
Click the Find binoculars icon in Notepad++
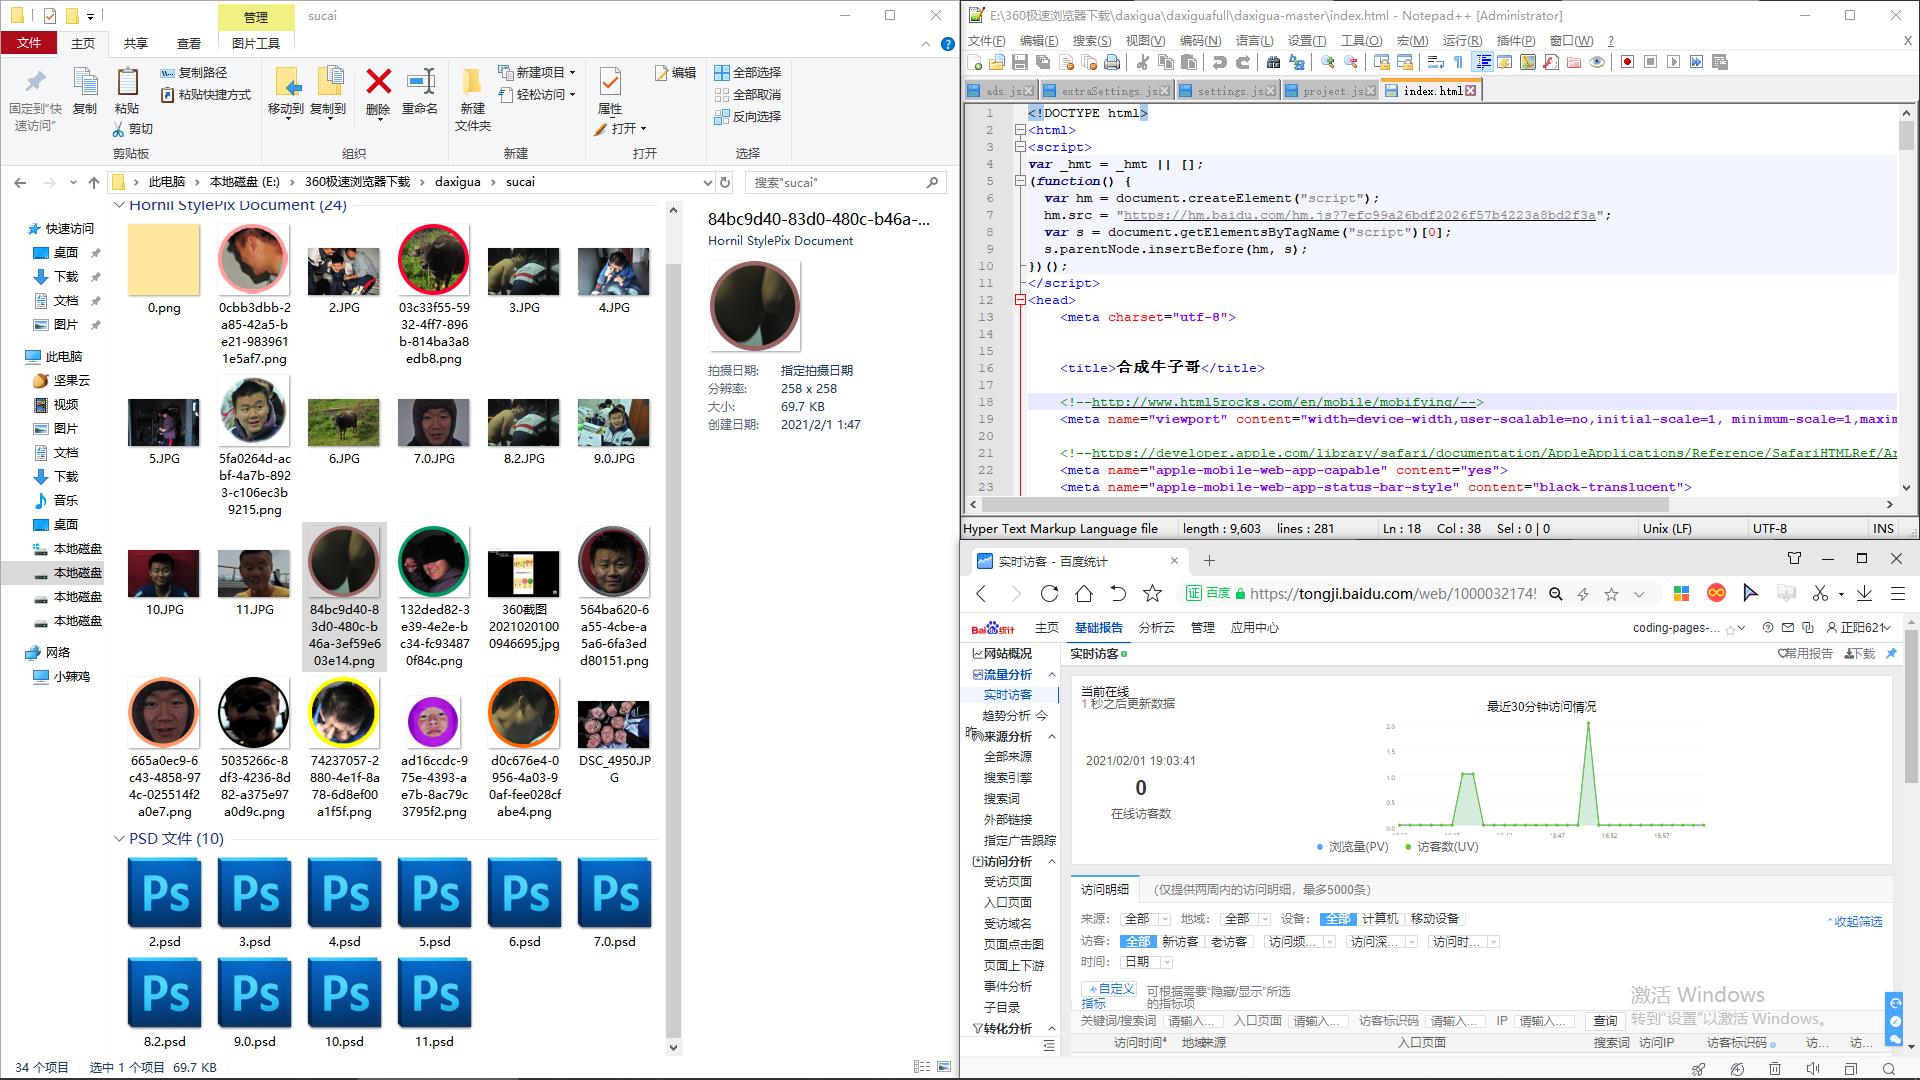[x=1273, y=62]
